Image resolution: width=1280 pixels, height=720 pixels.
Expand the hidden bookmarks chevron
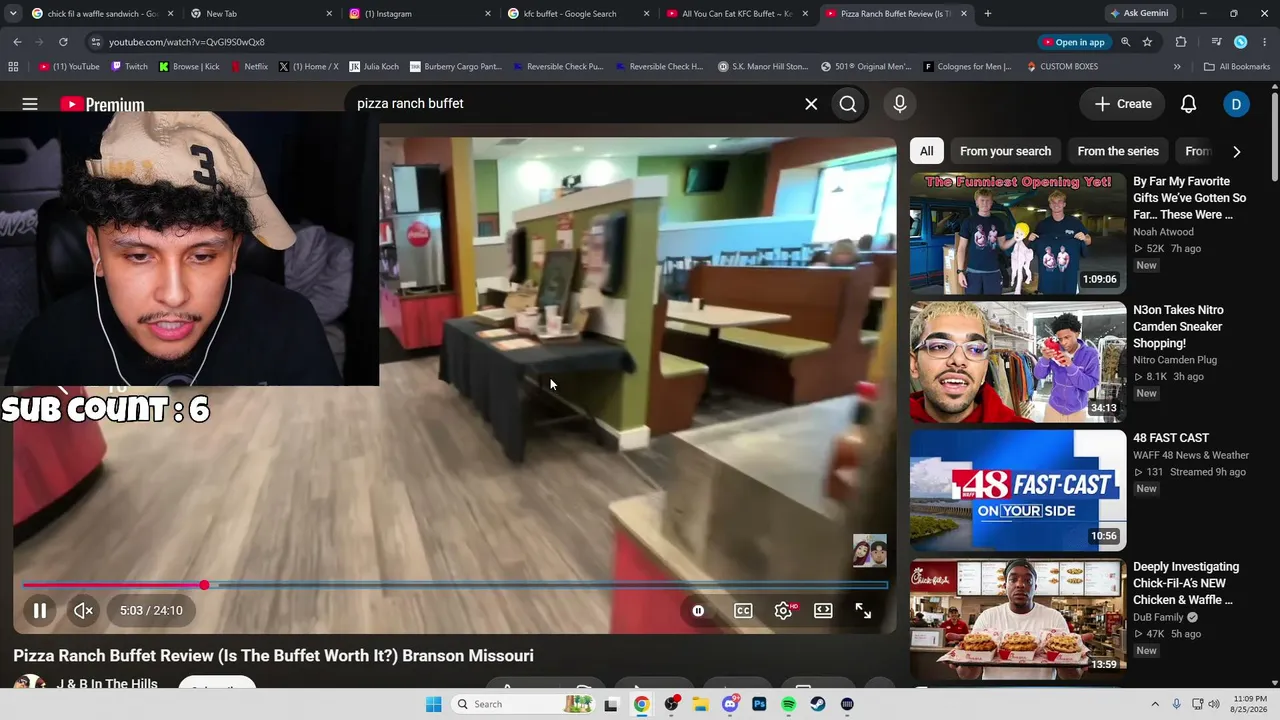(x=1177, y=67)
